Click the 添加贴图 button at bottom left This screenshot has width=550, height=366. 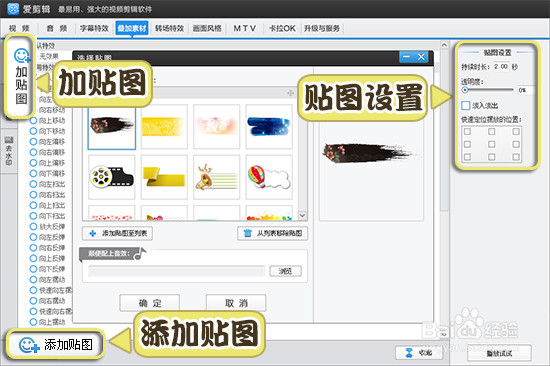click(56, 344)
